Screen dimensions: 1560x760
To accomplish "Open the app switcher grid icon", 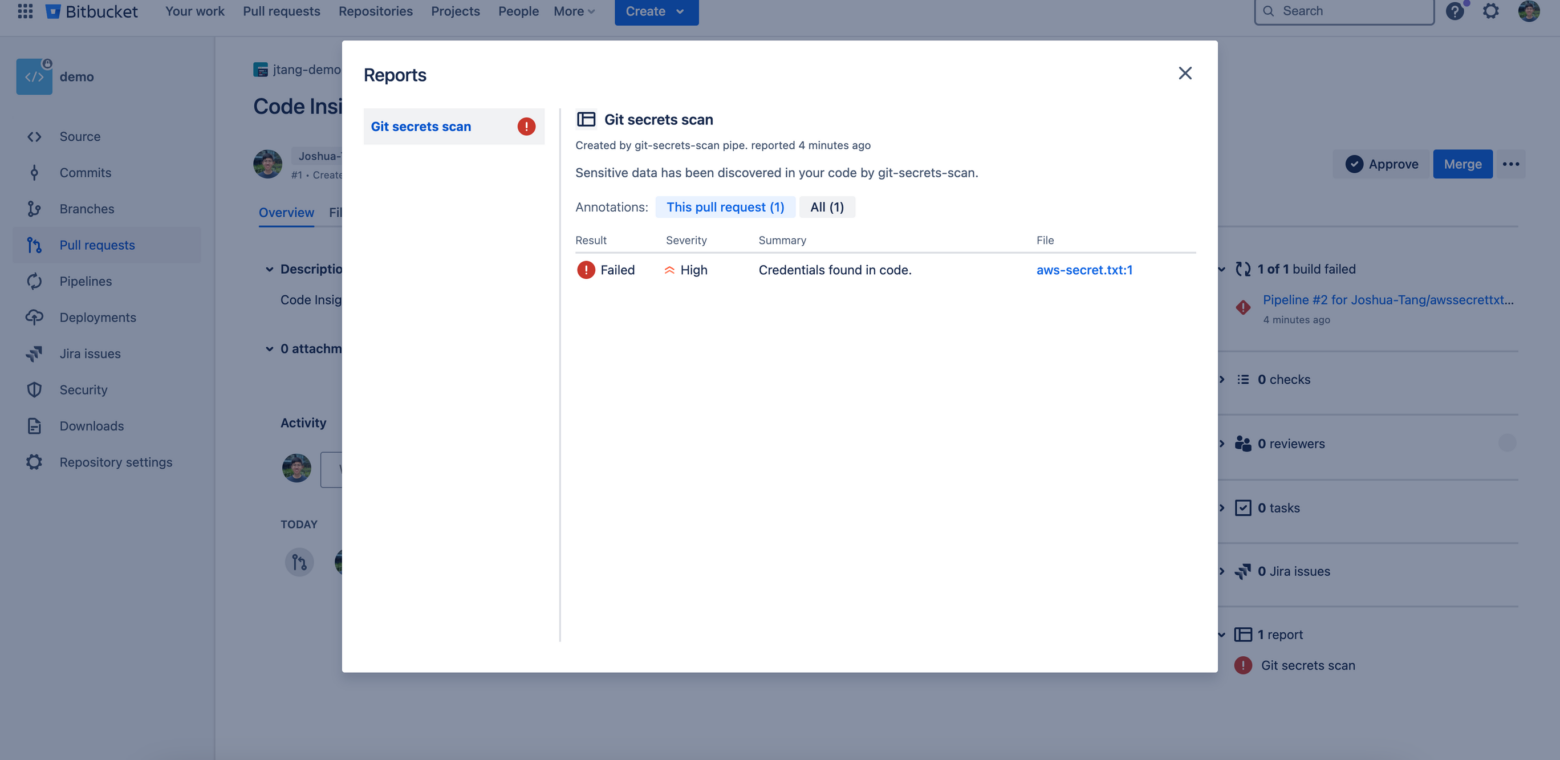I will pyautogui.click(x=25, y=11).
